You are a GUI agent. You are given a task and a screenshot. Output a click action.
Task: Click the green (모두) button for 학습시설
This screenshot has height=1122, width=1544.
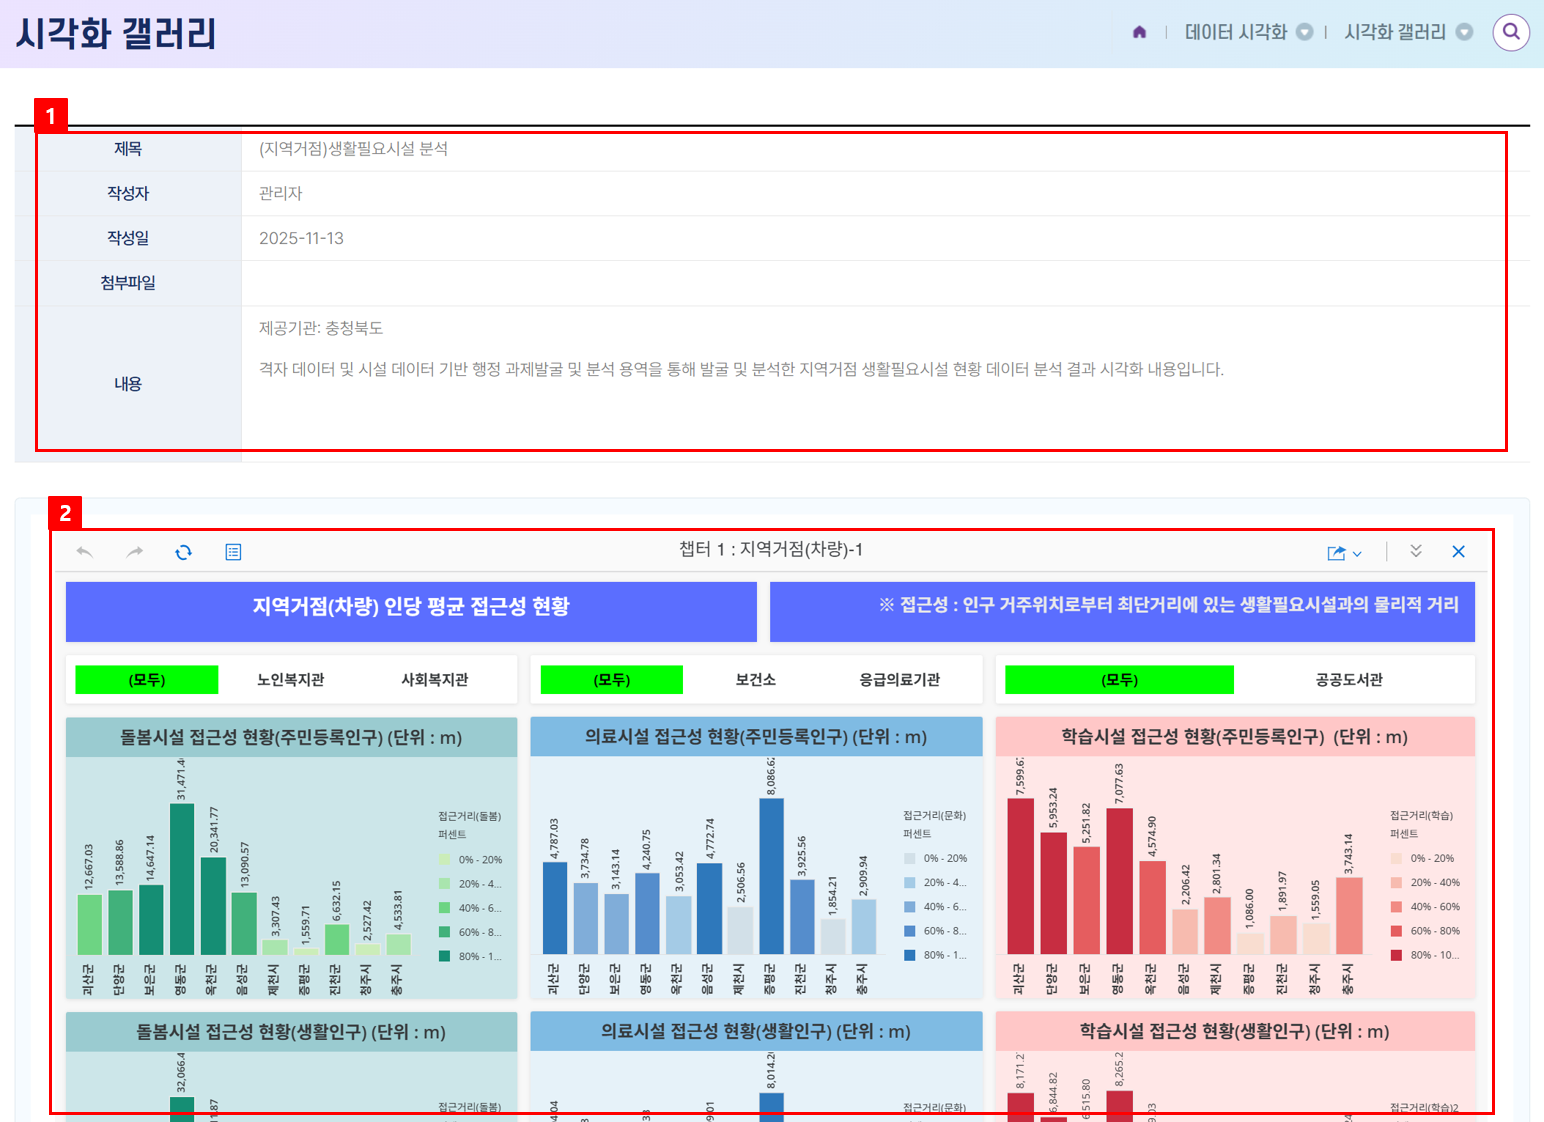pos(1119,680)
